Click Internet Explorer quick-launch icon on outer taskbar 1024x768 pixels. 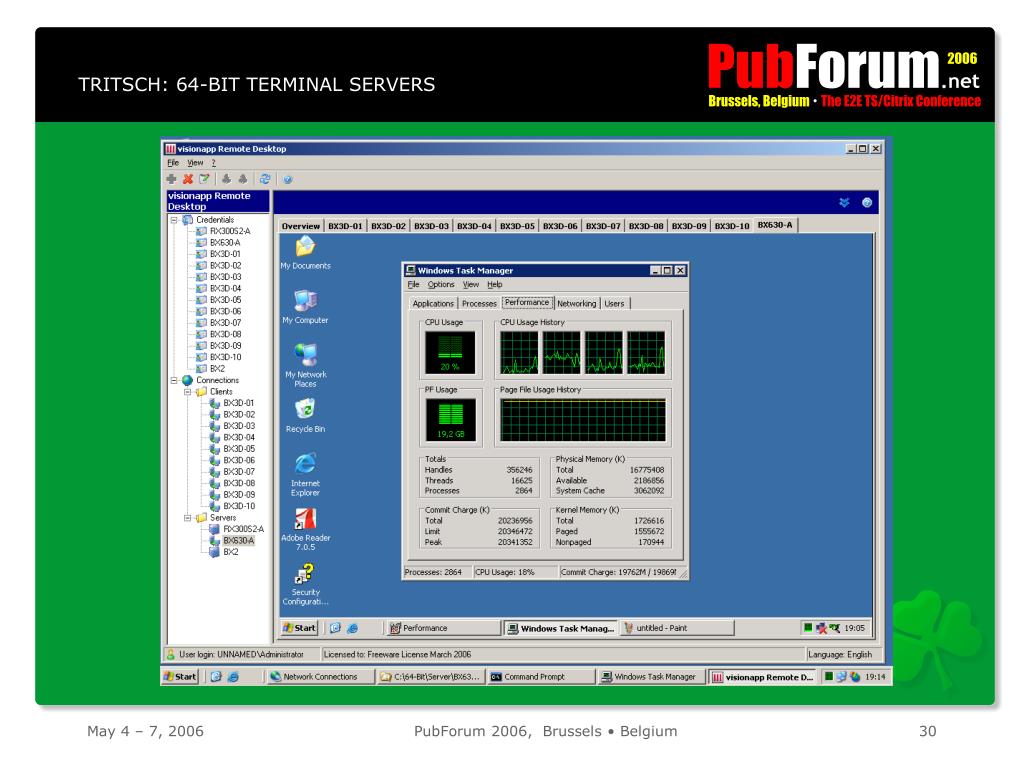[233, 677]
